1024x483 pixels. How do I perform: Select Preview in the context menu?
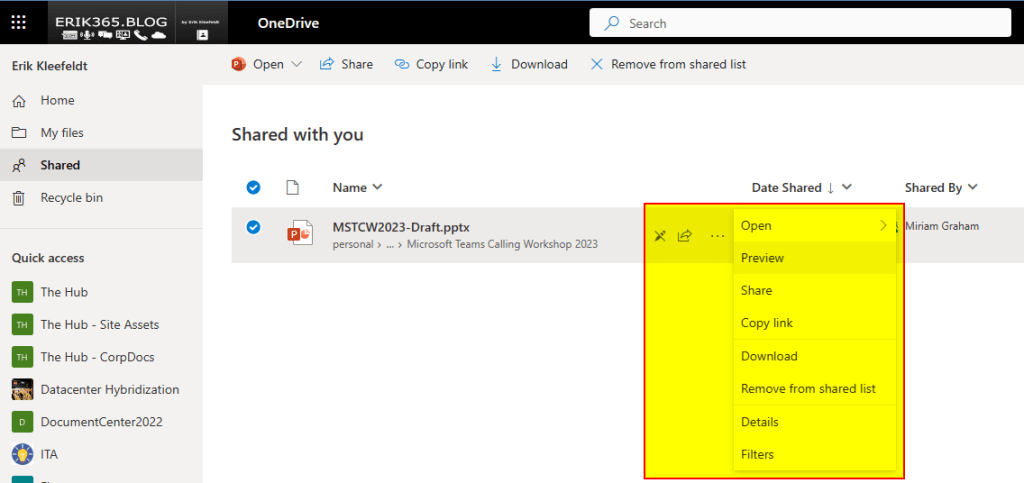[762, 258]
